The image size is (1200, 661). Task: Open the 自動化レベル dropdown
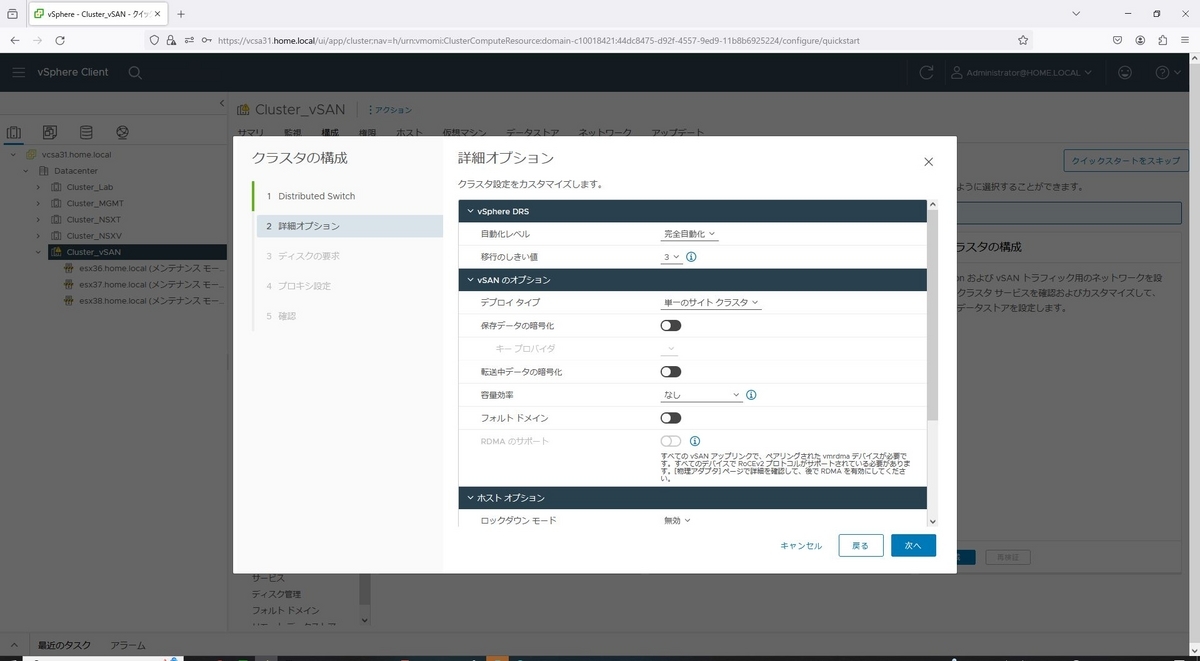point(690,234)
